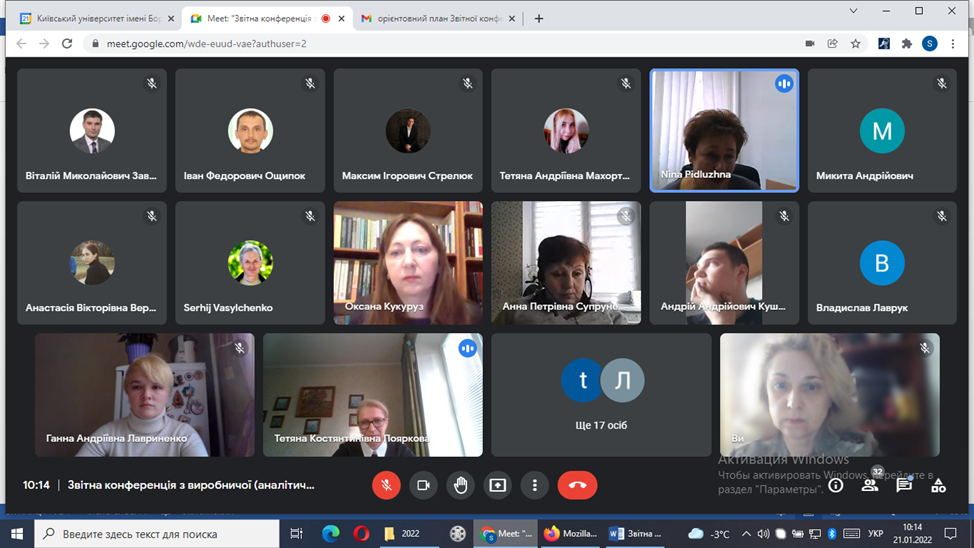The image size is (974, 548).
Task: Select the Nina Pidluzhna video tile
Action: 724,130
